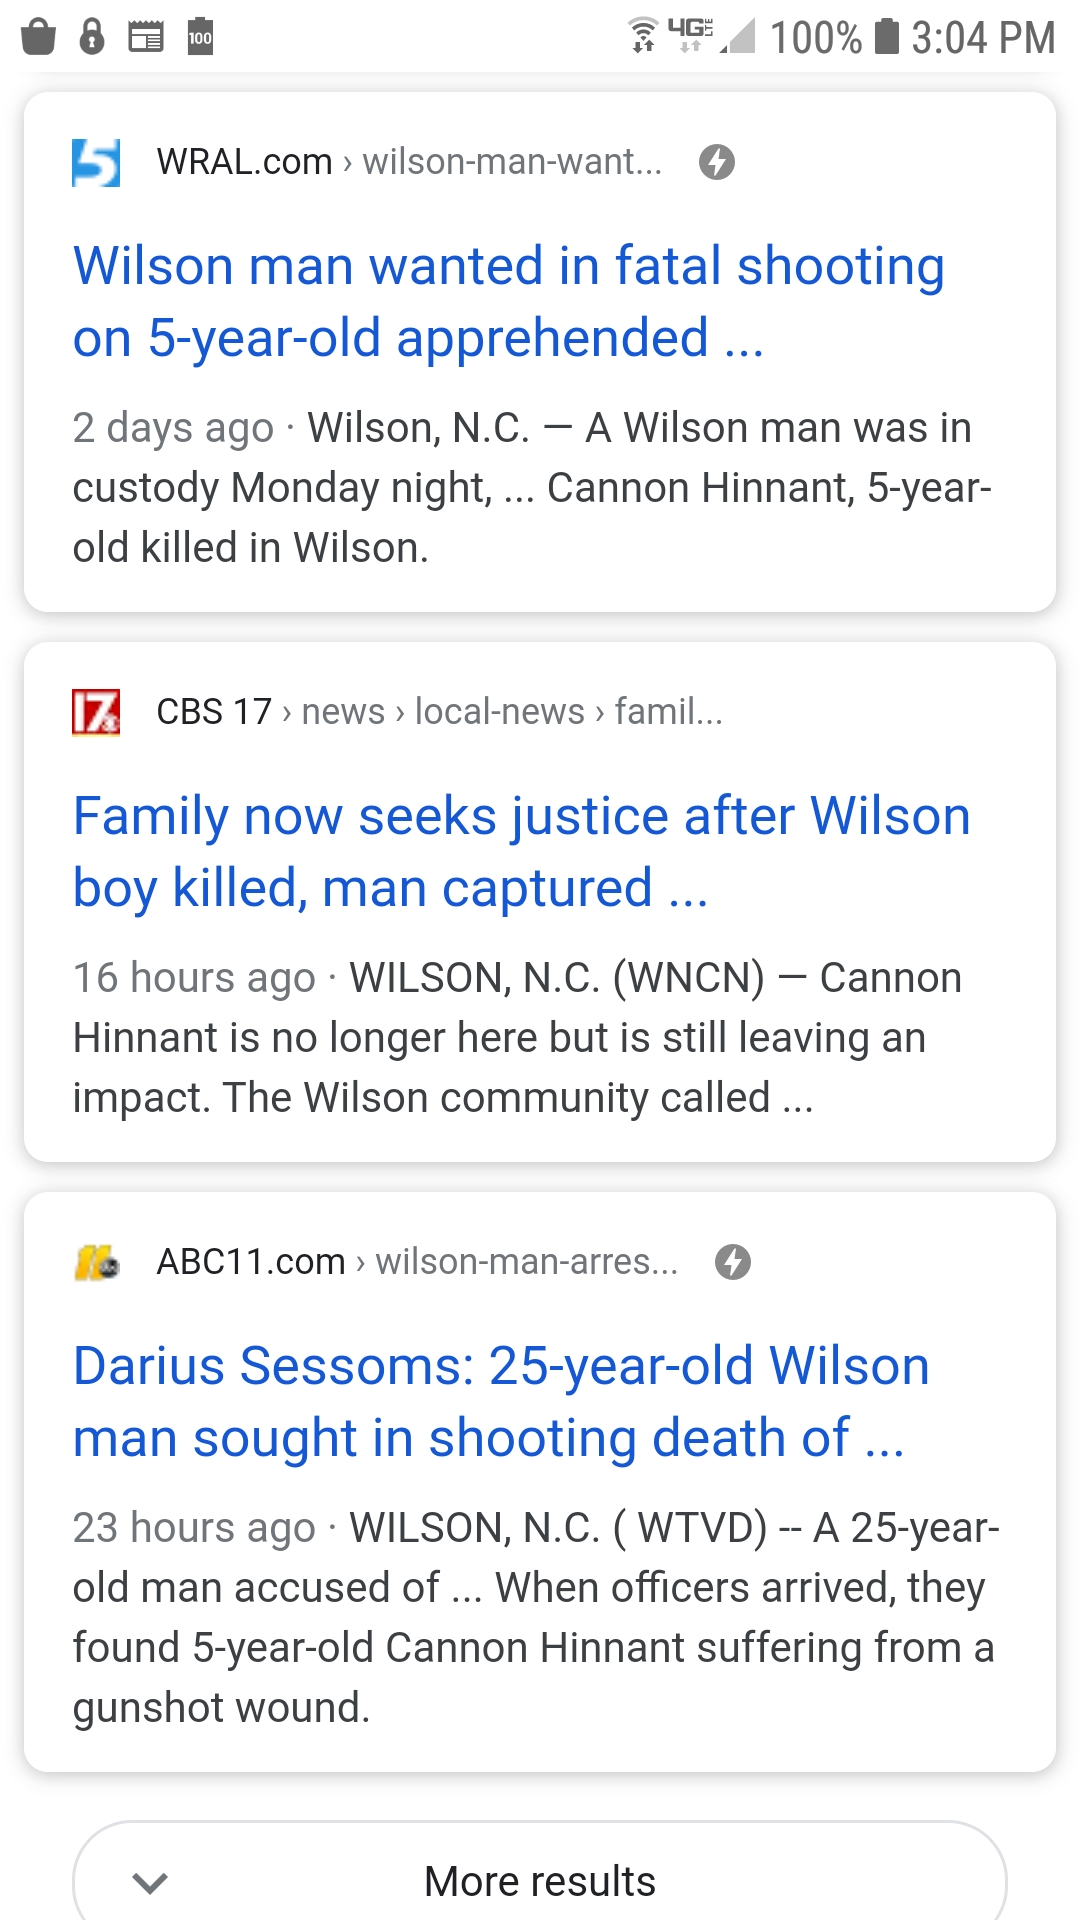Tap the AMP lightning icon beside WRAL.com
Viewport: 1080px width, 1920px height.
tap(716, 162)
